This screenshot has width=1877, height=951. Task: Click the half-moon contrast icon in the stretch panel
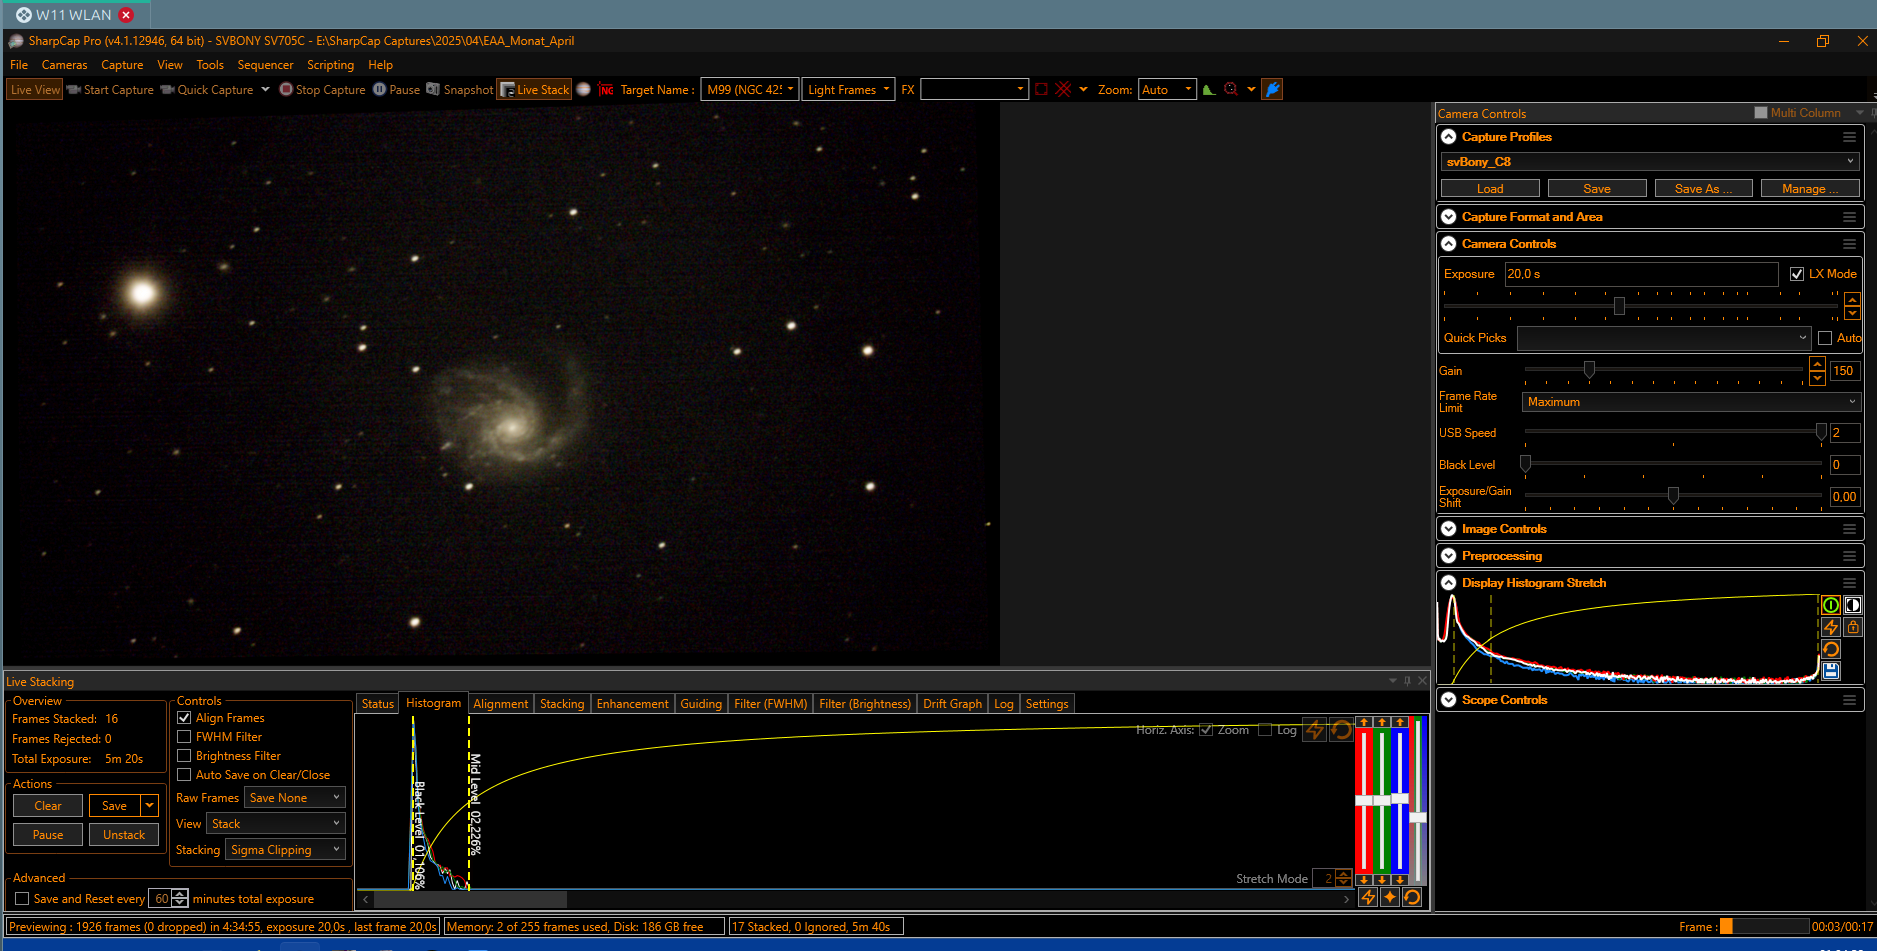[x=1853, y=605]
